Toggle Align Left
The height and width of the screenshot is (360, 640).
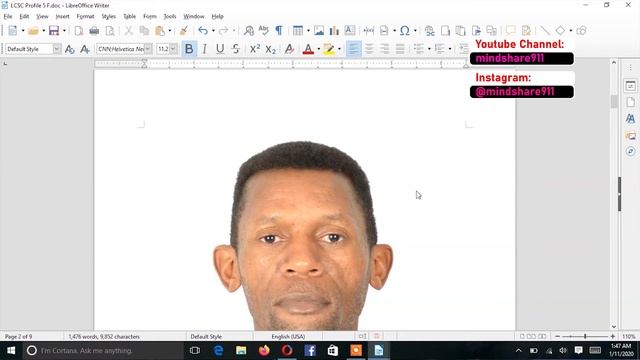353,49
